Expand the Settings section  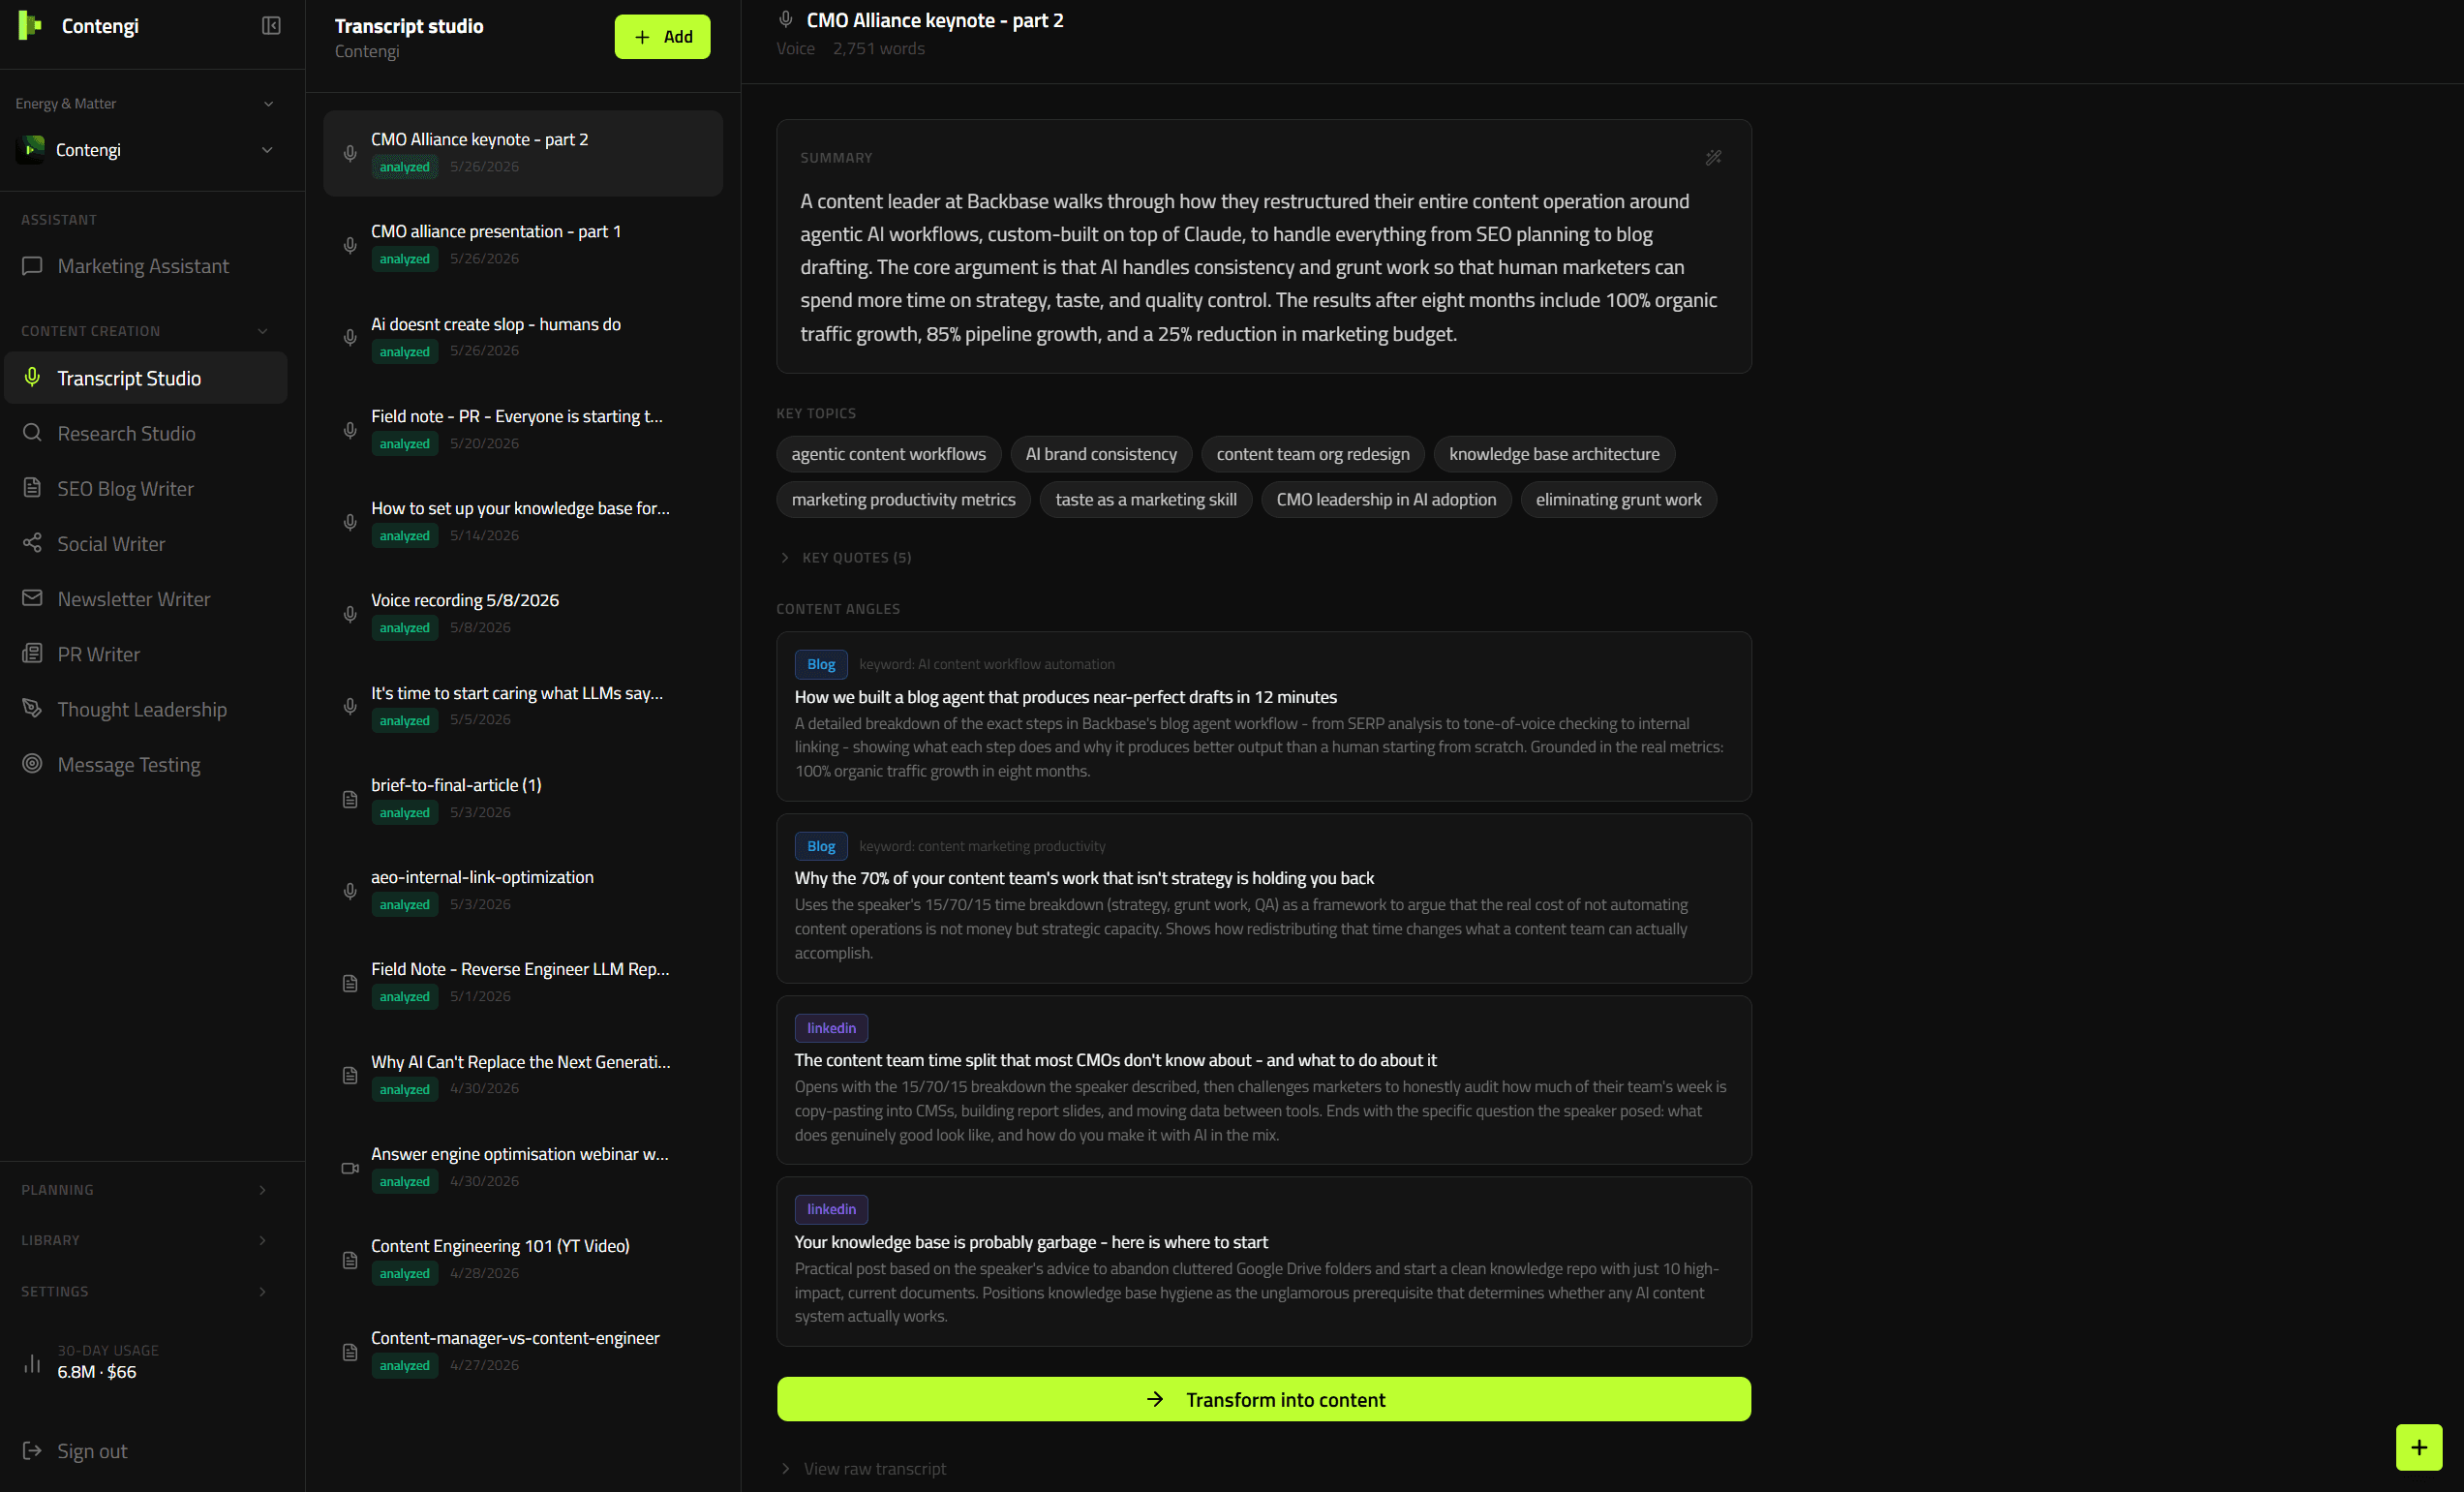(145, 1291)
